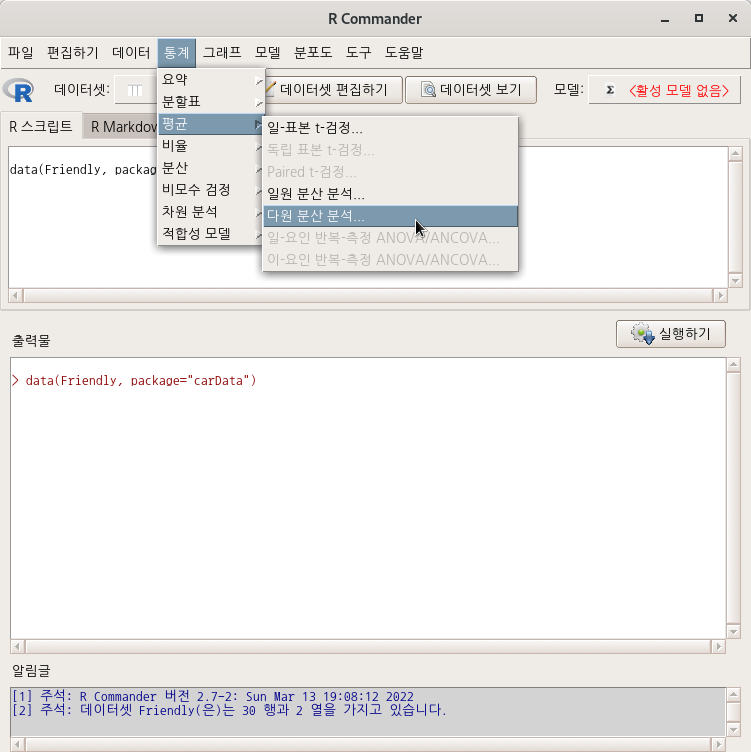Expand the 요약 submenu

pos(211,80)
